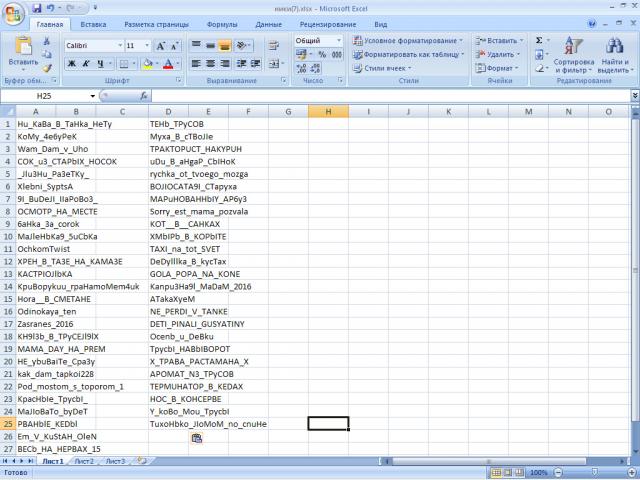The height and width of the screenshot is (480, 640).
Task: Click the fill color paint bucket swatch
Action: pos(147,64)
